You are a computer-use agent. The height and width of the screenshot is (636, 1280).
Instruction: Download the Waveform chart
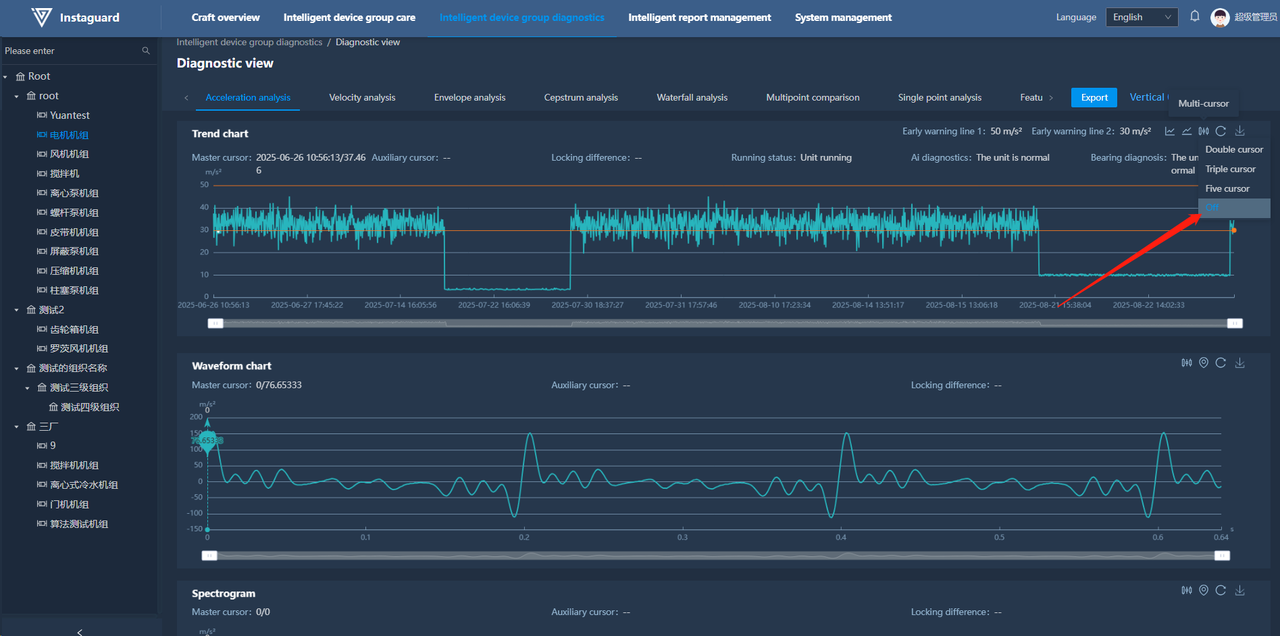click(x=1240, y=363)
